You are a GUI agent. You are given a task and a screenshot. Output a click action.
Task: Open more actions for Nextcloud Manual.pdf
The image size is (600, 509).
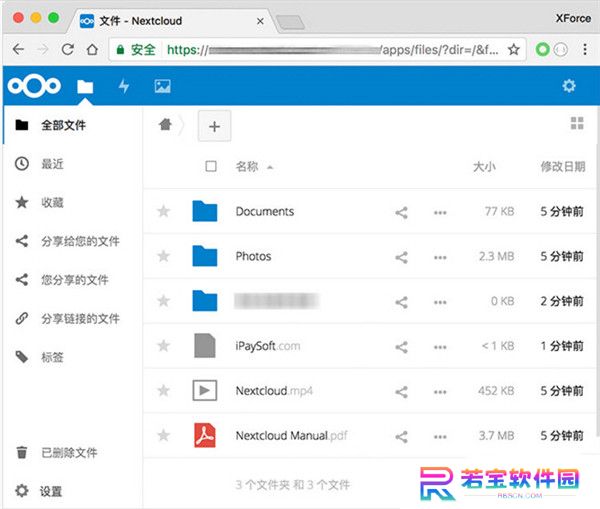pyautogui.click(x=440, y=437)
